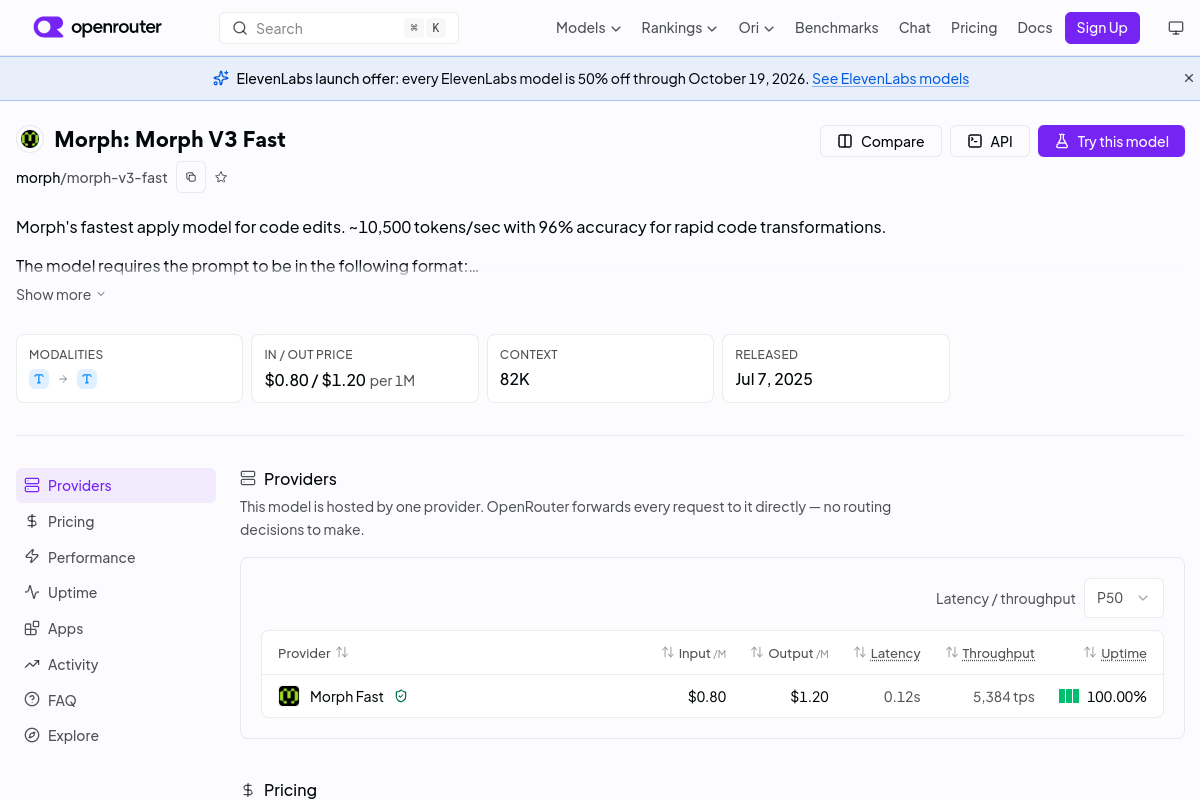Image resolution: width=1200 pixels, height=800 pixels.
Task: Click the 82K context value
Action: pos(515,379)
